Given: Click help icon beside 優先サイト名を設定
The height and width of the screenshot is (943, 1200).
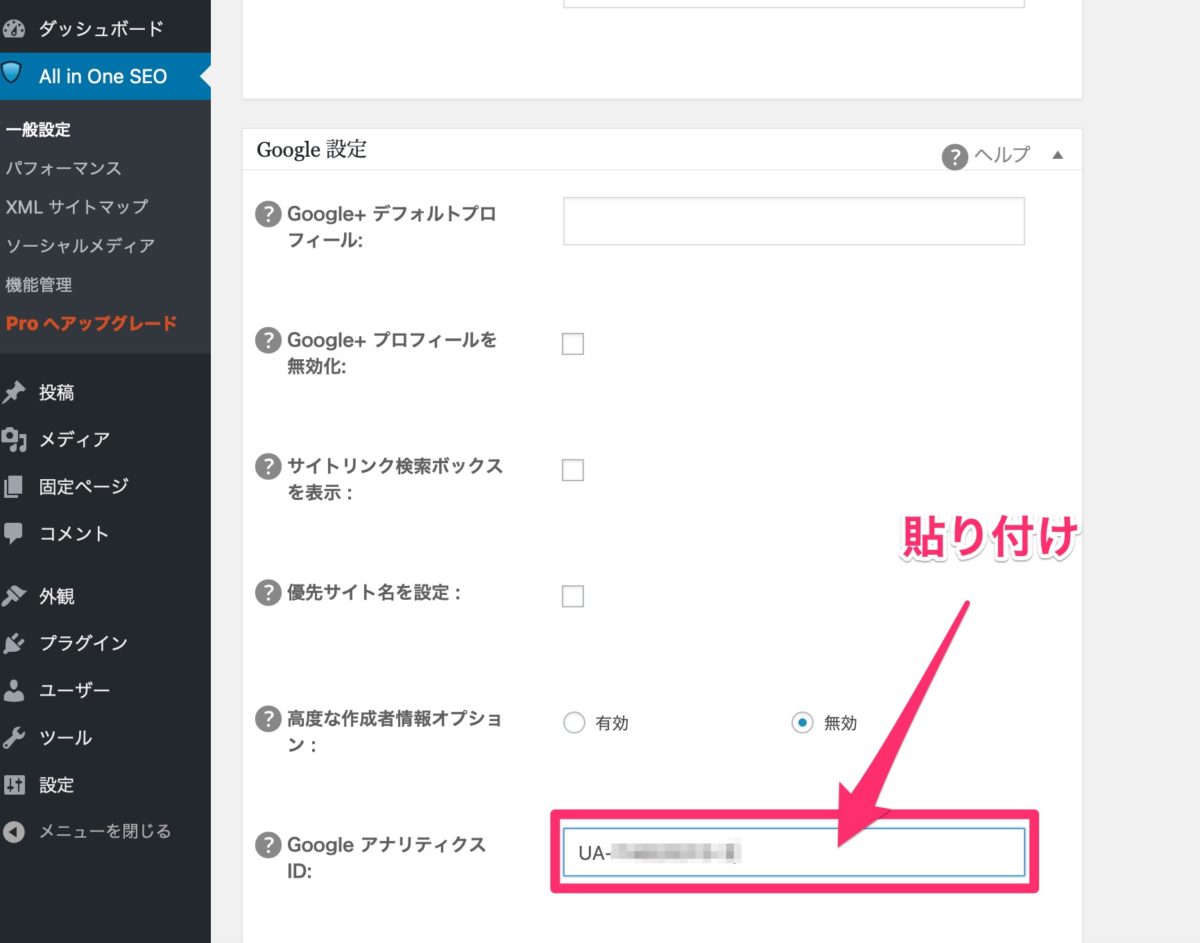Looking at the screenshot, I should click(268, 593).
